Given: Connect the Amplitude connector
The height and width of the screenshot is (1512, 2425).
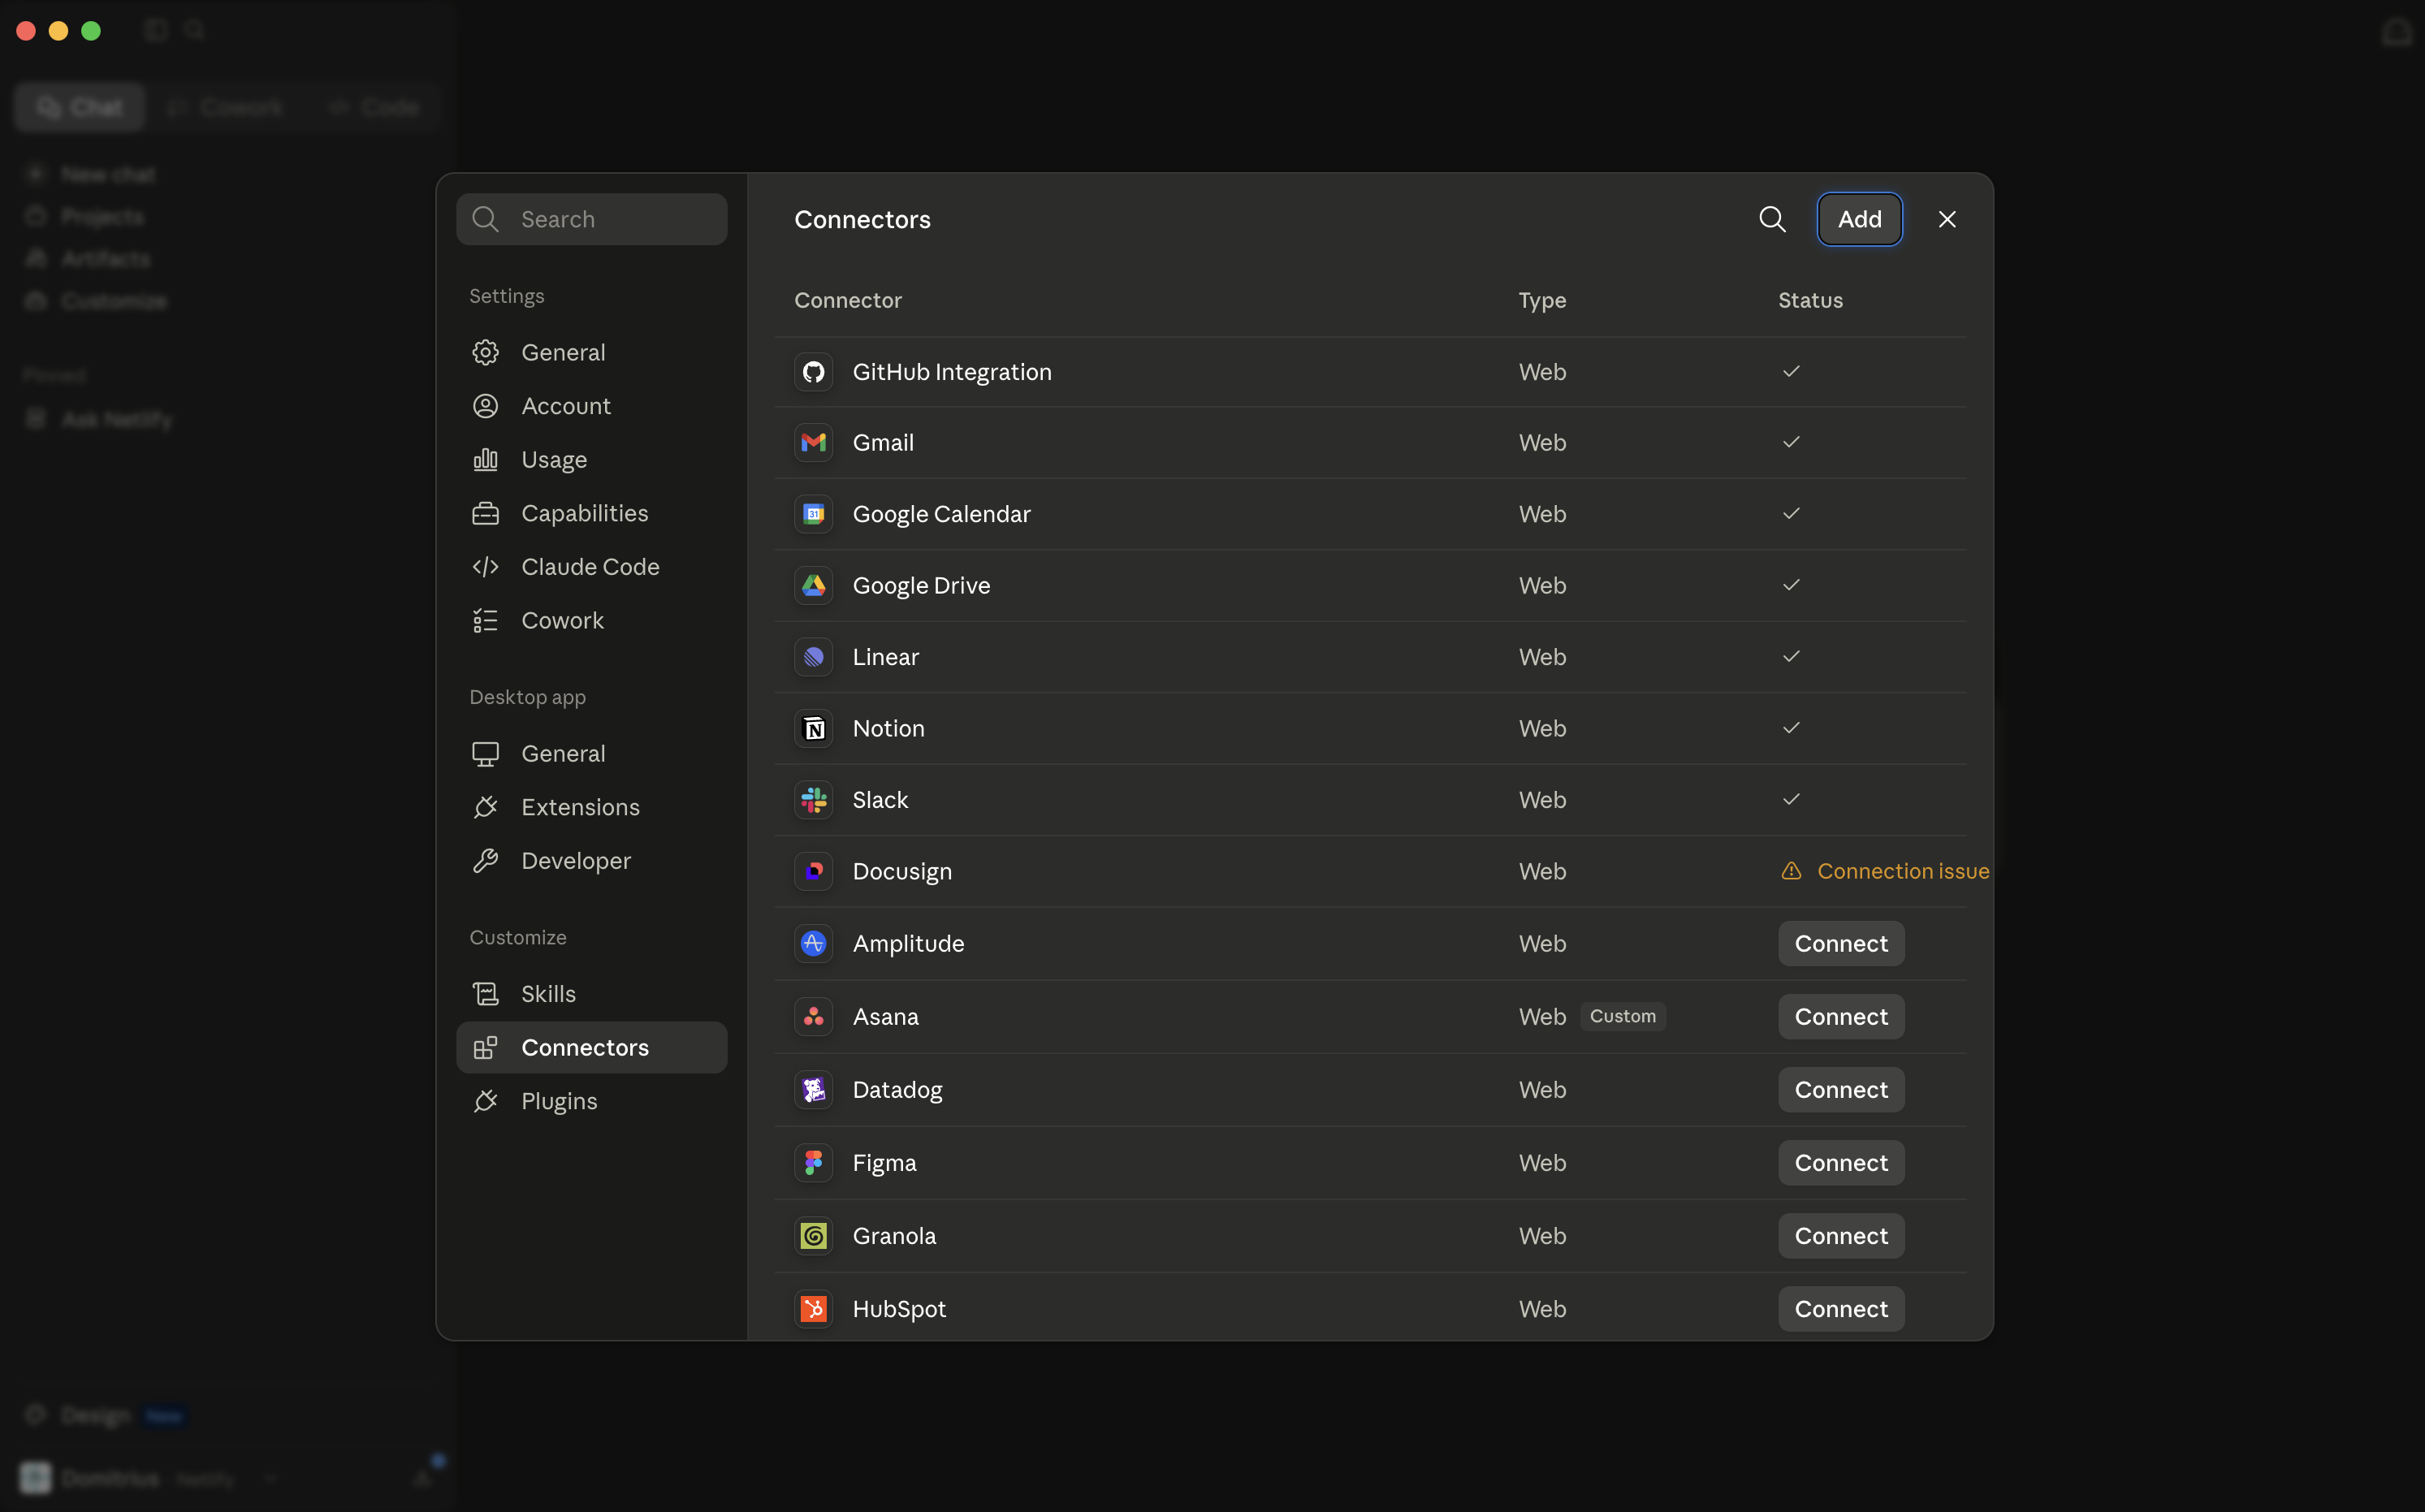Looking at the screenshot, I should point(1841,943).
